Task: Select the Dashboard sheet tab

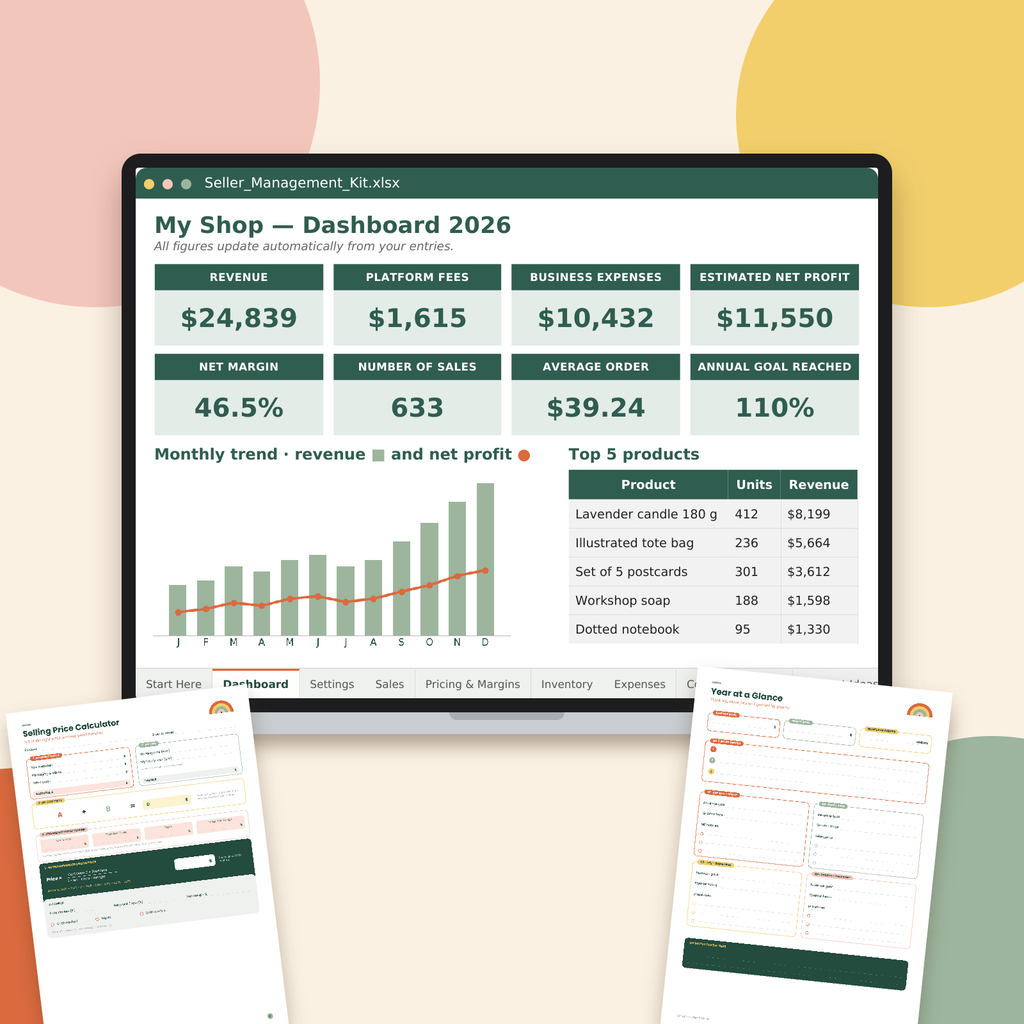Action: pyautogui.click(x=255, y=684)
